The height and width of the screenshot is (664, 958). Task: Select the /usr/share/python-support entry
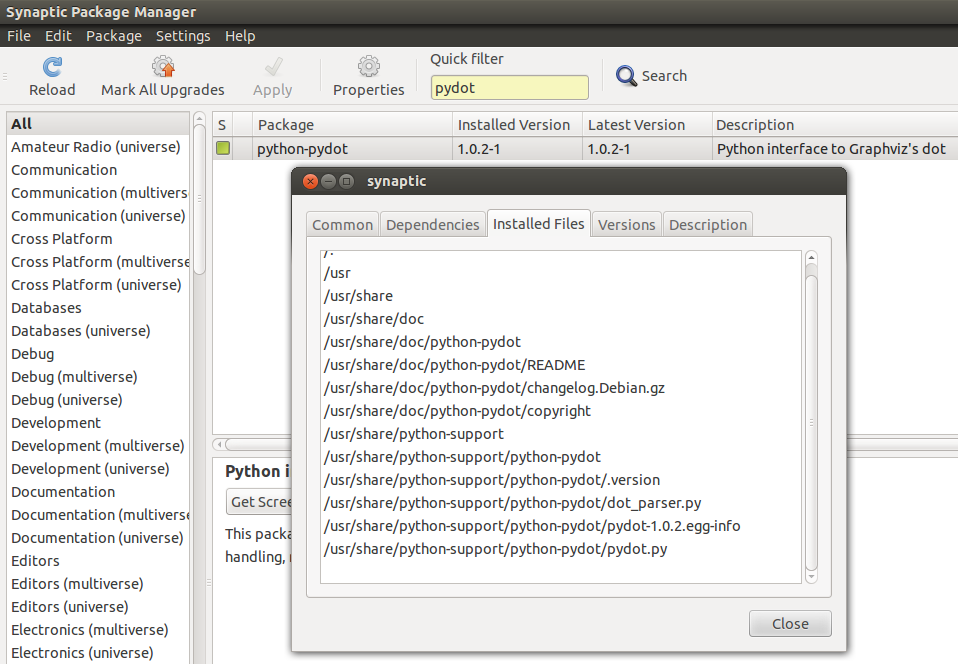coord(414,434)
